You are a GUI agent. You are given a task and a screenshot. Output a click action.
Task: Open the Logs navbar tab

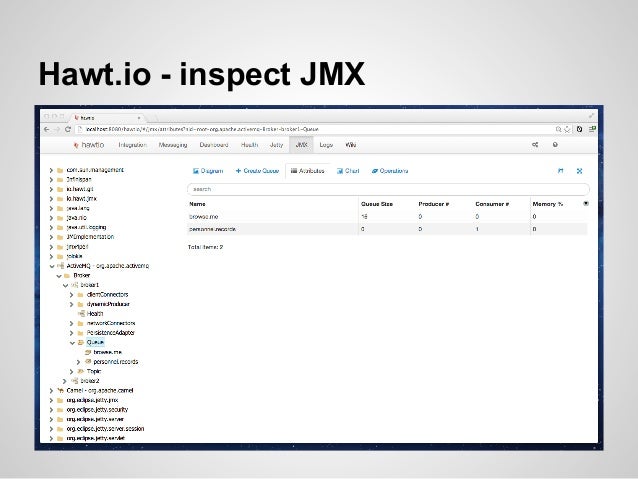click(326, 145)
